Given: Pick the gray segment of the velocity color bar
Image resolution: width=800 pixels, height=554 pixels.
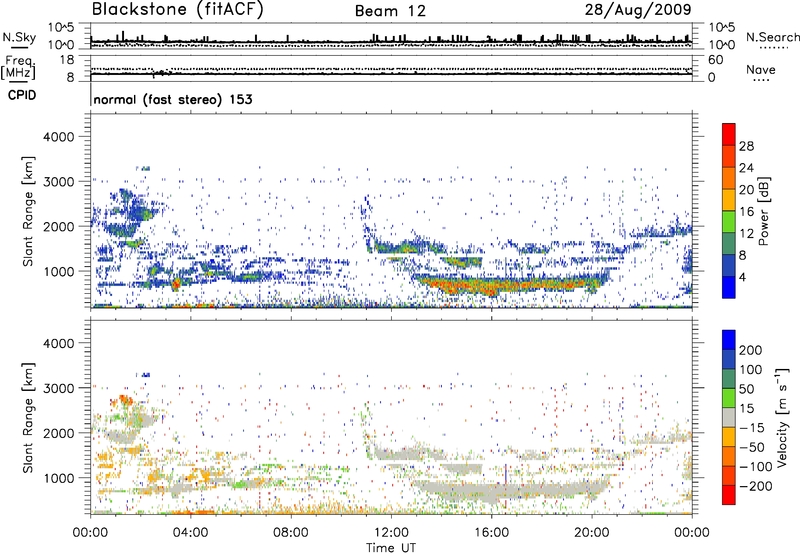Looking at the screenshot, I should [x=729, y=417].
